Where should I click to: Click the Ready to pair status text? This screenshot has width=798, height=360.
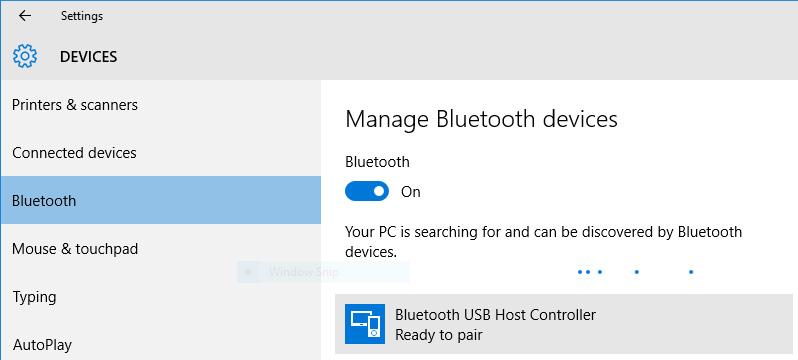pyautogui.click(x=439, y=335)
